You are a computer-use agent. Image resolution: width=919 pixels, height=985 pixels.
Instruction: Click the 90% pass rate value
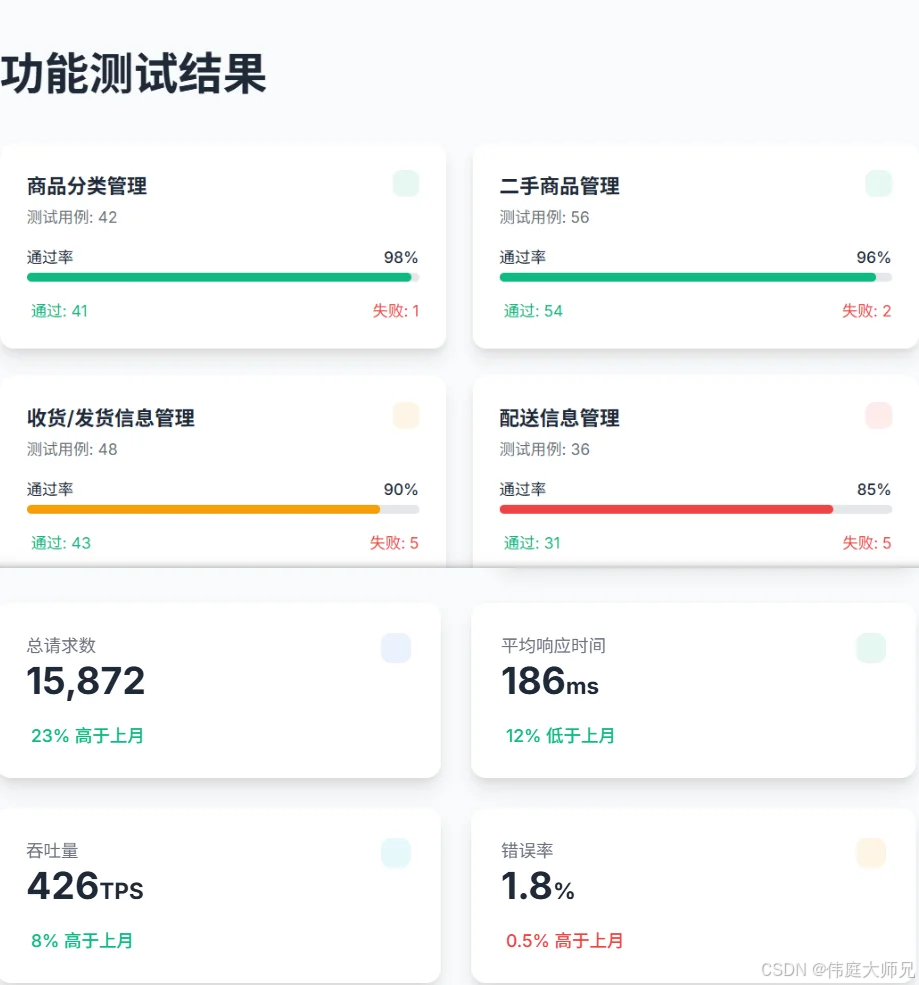click(401, 489)
